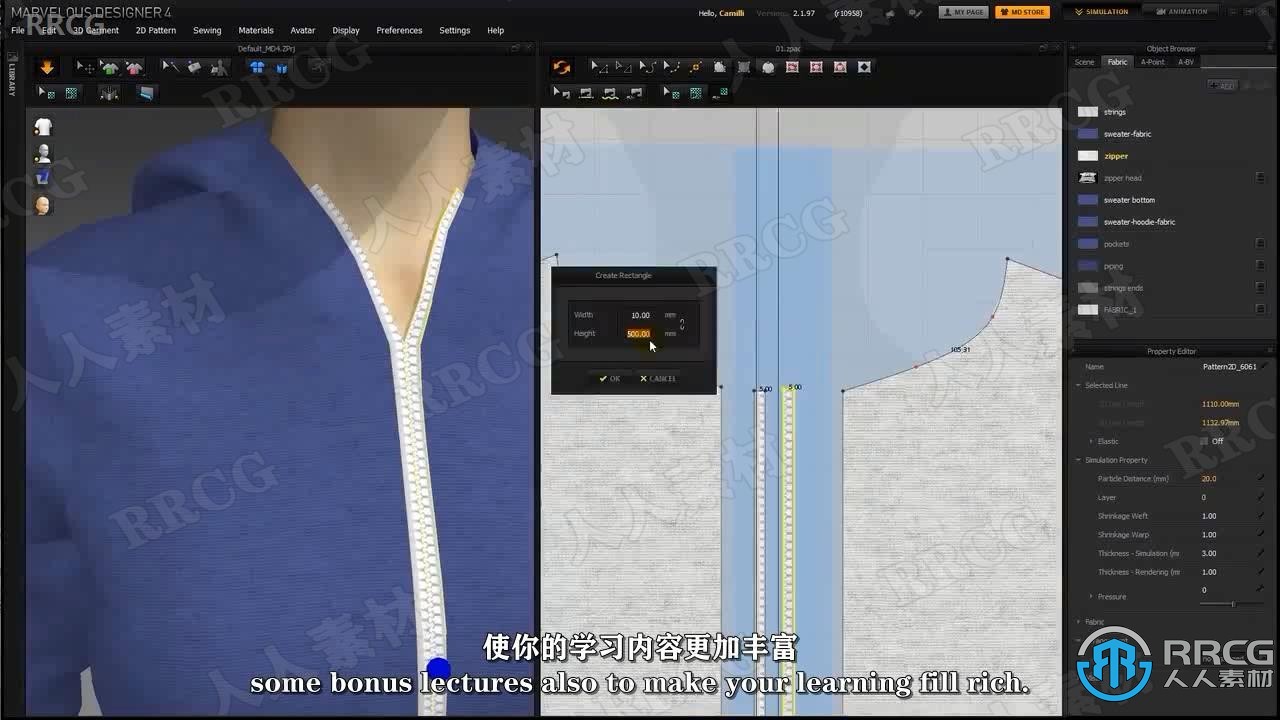This screenshot has width=1280, height=720.
Task: Click the avatar display icon in 3D view
Action: (x=43, y=153)
